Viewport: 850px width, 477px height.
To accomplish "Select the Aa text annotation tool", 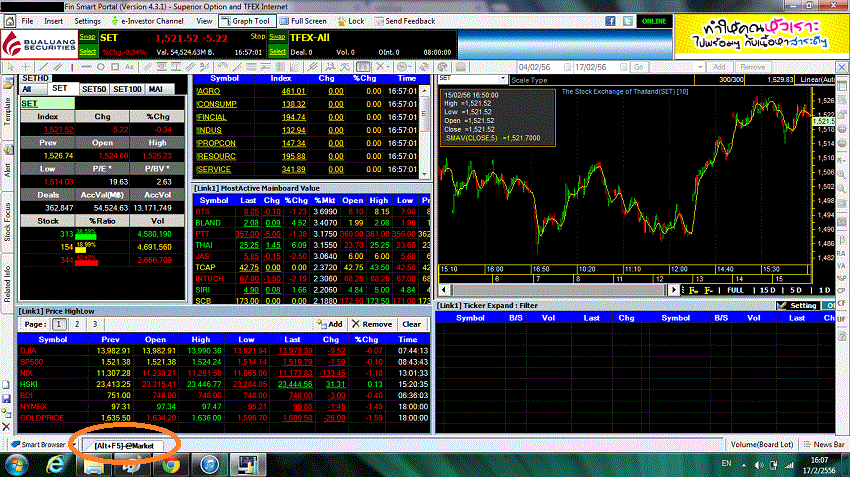I will pyautogui.click(x=130, y=67).
